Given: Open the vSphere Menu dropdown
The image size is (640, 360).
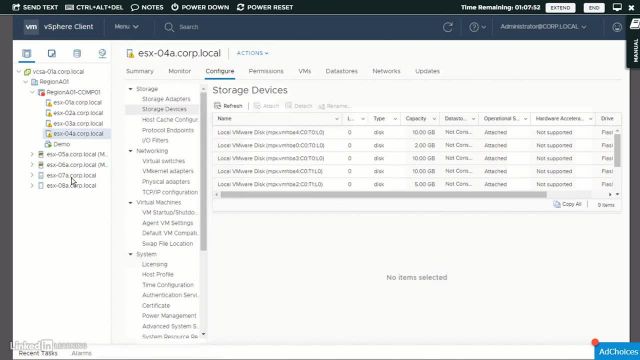Looking at the screenshot, I should [127, 27].
